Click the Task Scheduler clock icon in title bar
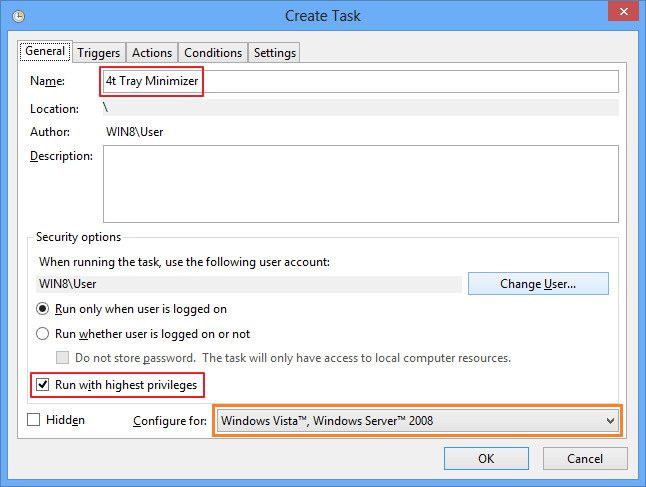Screen dimensions: 646x487 click(x=18, y=16)
